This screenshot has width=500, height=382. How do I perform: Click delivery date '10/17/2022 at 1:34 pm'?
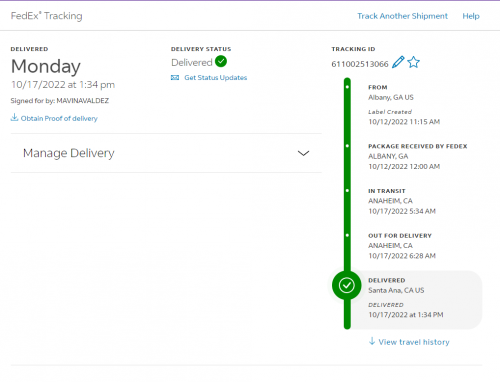[63, 85]
